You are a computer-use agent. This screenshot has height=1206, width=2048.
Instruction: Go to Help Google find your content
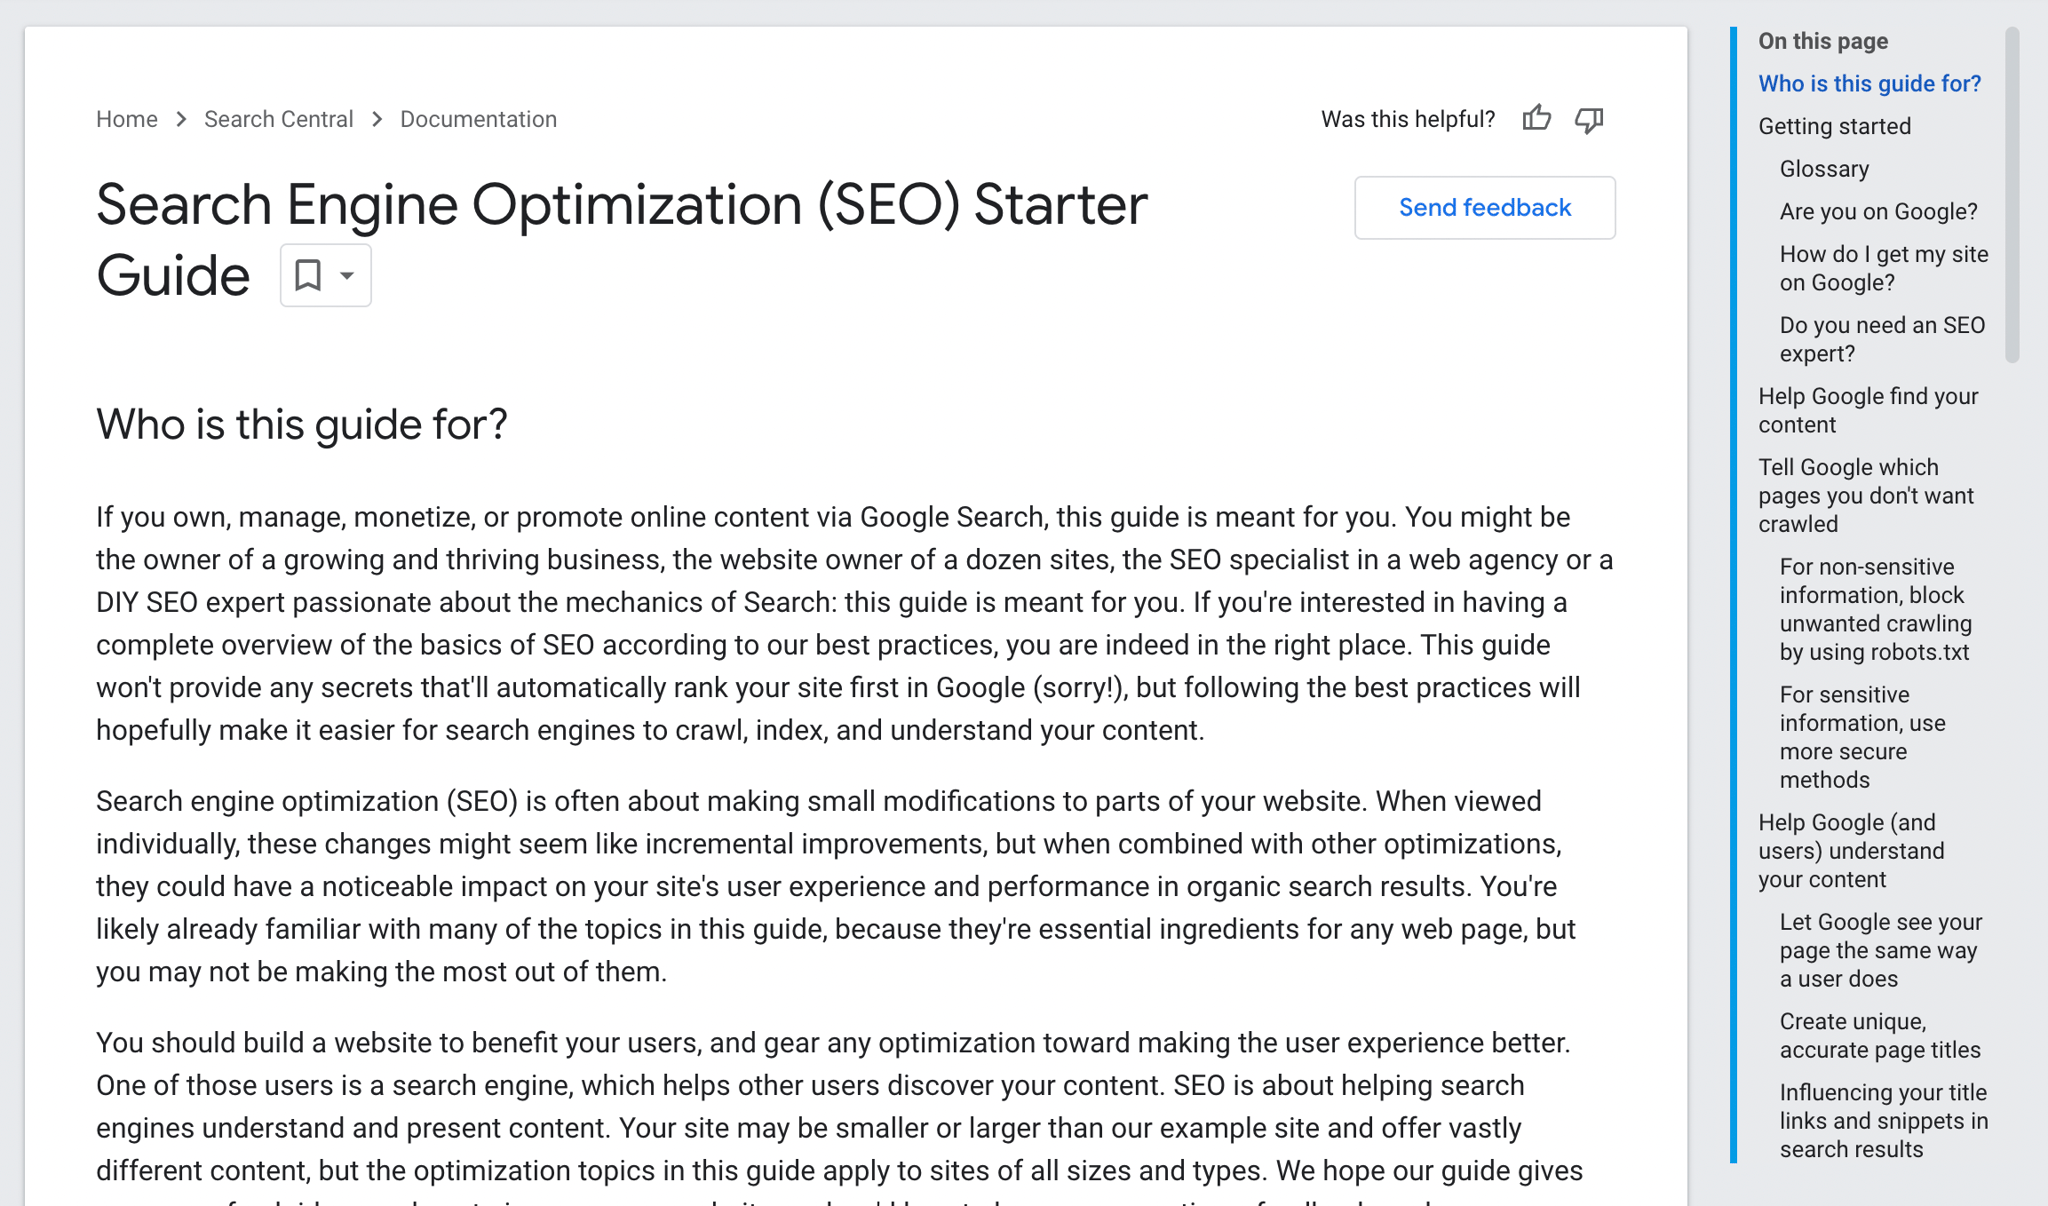point(1868,410)
